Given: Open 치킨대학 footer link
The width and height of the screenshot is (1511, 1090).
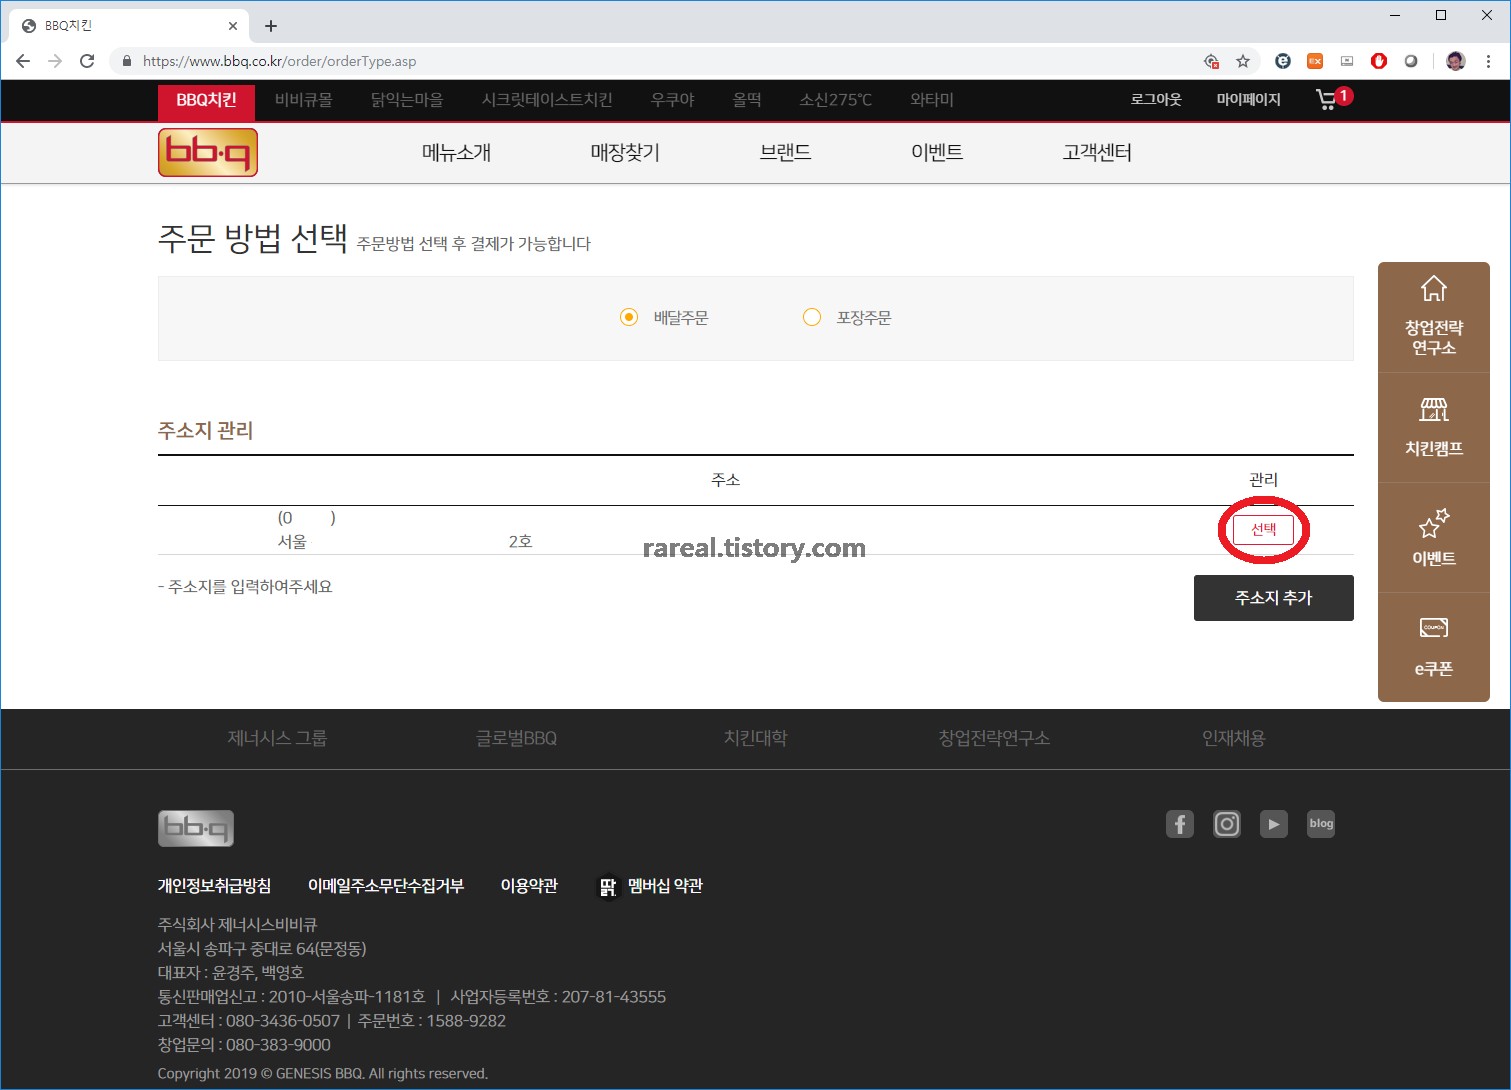Looking at the screenshot, I should point(755,738).
